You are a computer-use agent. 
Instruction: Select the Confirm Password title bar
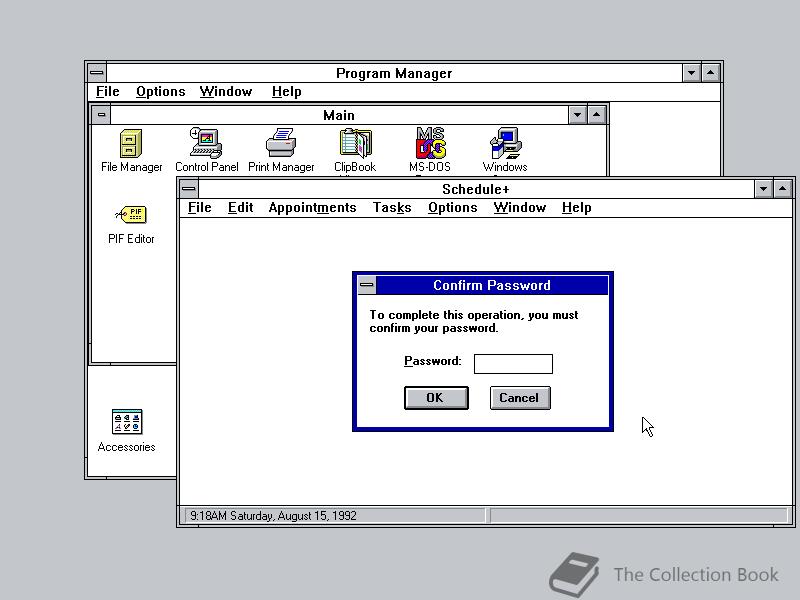[492, 285]
